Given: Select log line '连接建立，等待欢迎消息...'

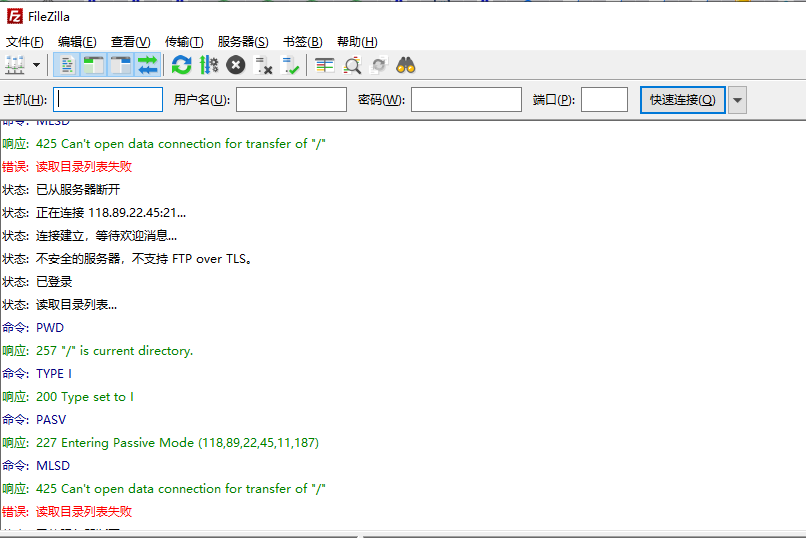Looking at the screenshot, I should (106, 236).
